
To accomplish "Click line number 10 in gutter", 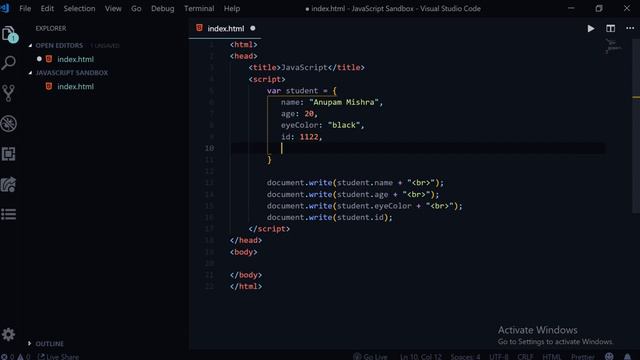I will [x=209, y=148].
